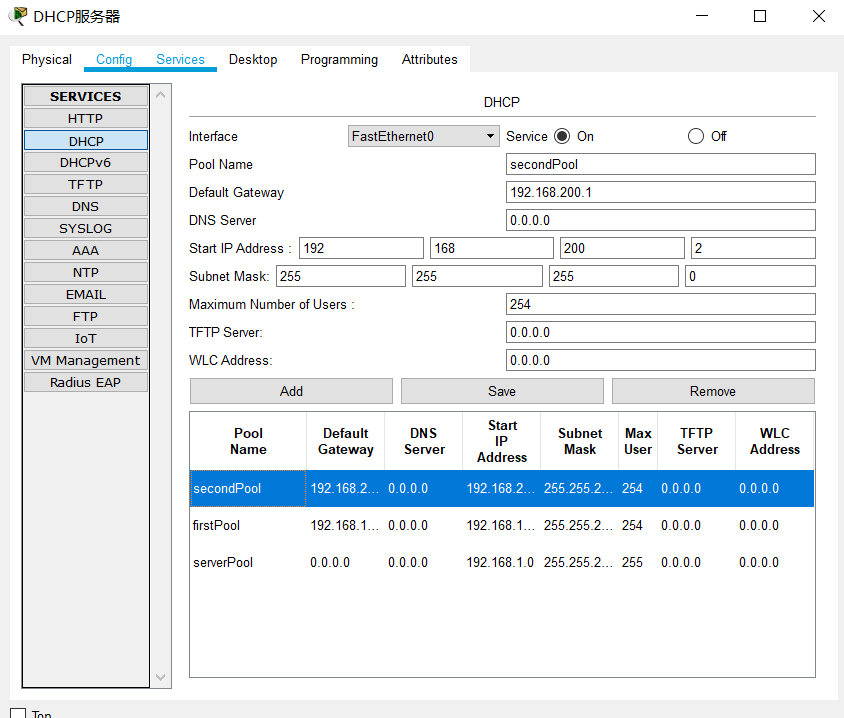
Task: Switch to the Physical tab
Action: (x=47, y=59)
